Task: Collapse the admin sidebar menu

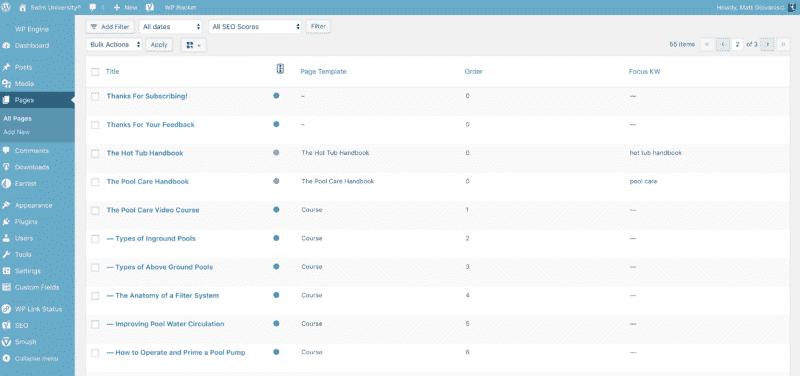Action: click(37, 358)
